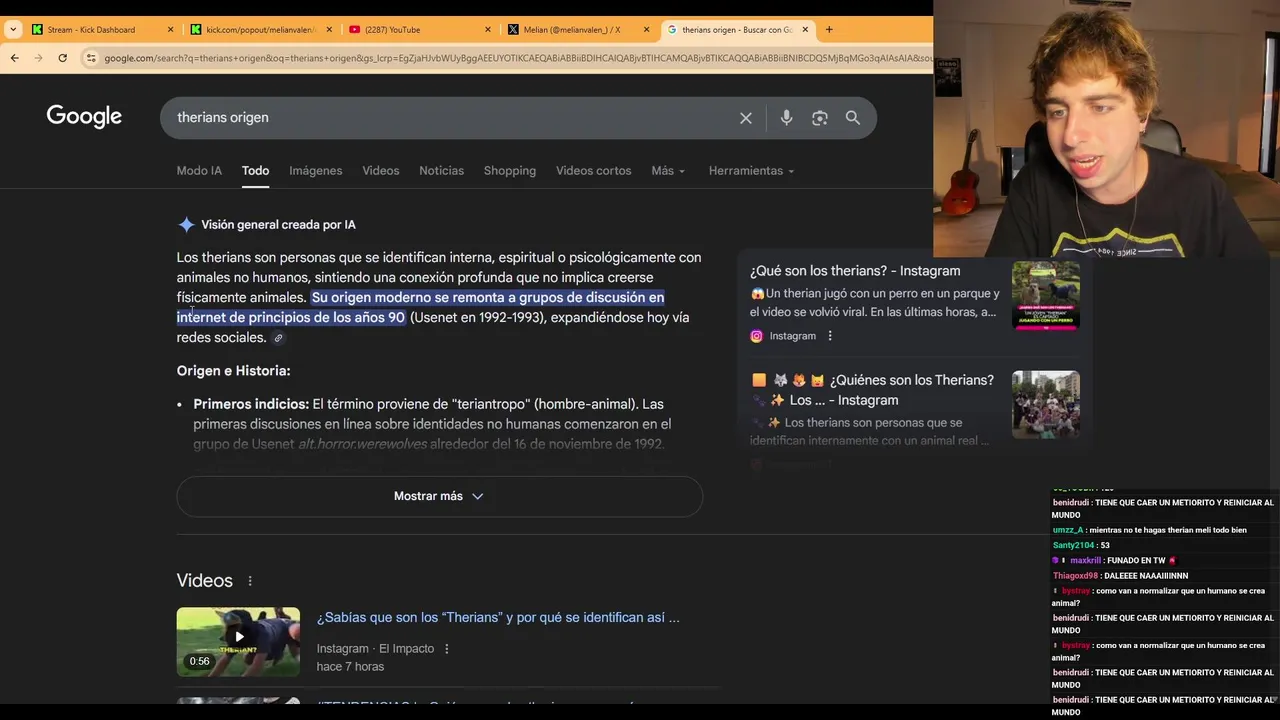Open '¿Qué son los therians? - Instagram' card

click(855, 271)
